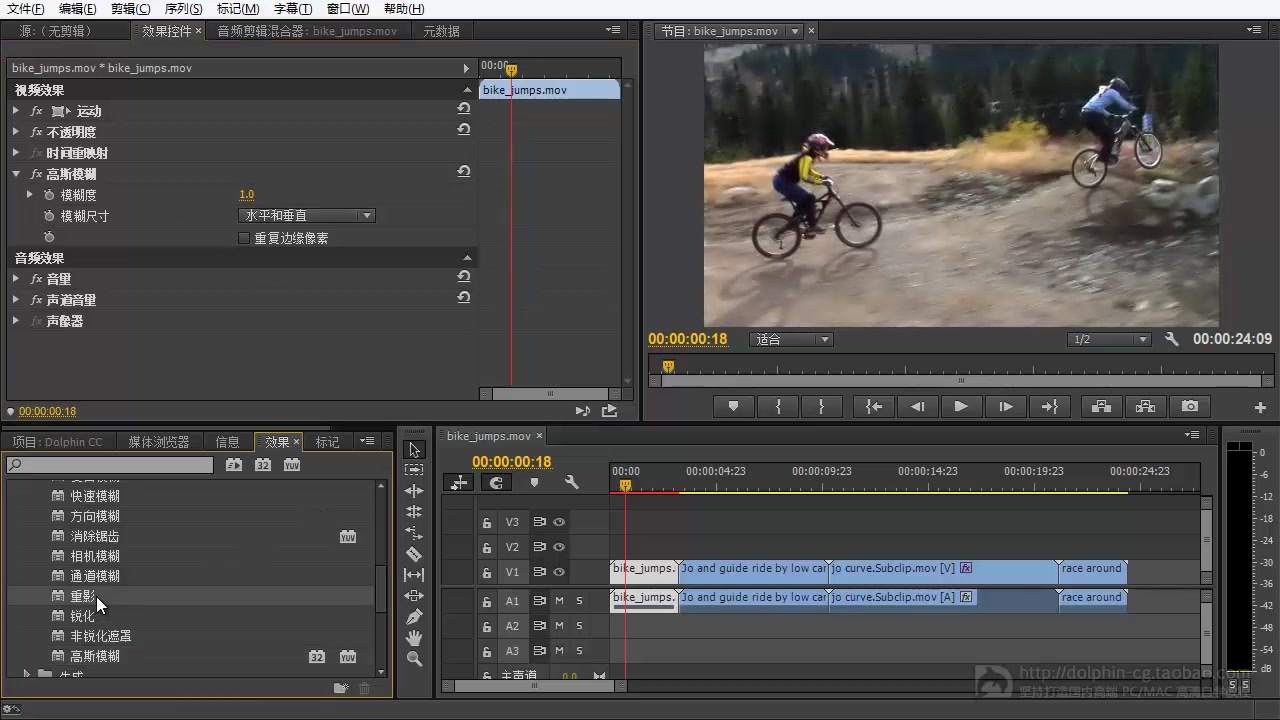Toggle Gaussian Blur fx on/off
The height and width of the screenshot is (720, 1280).
(37, 174)
